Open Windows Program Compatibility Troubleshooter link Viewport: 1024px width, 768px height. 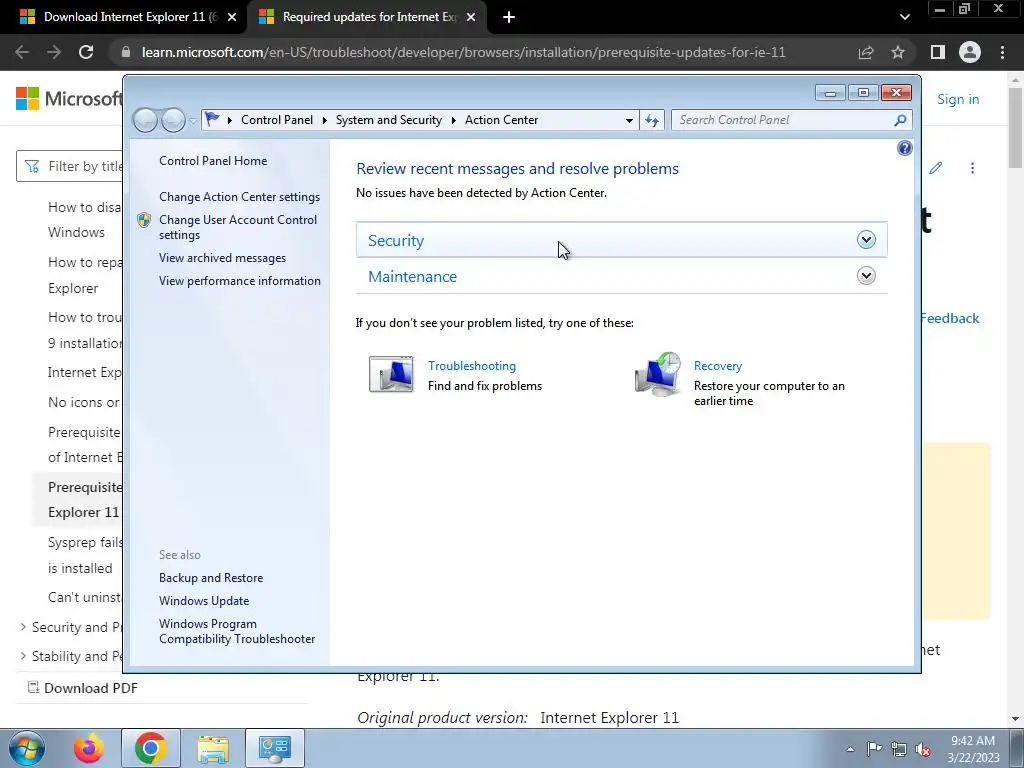coord(237,632)
